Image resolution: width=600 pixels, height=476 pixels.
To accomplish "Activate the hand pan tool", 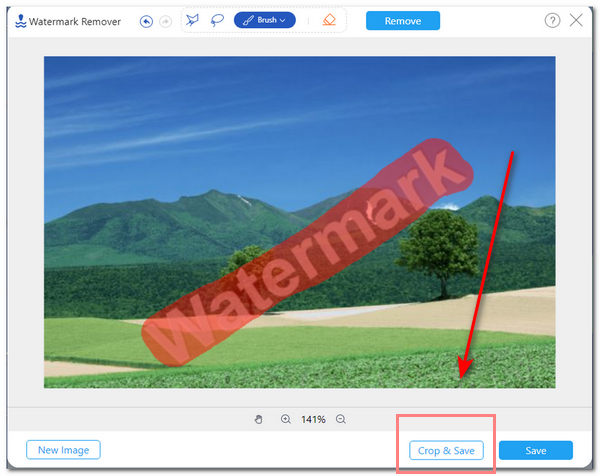I will [x=259, y=419].
